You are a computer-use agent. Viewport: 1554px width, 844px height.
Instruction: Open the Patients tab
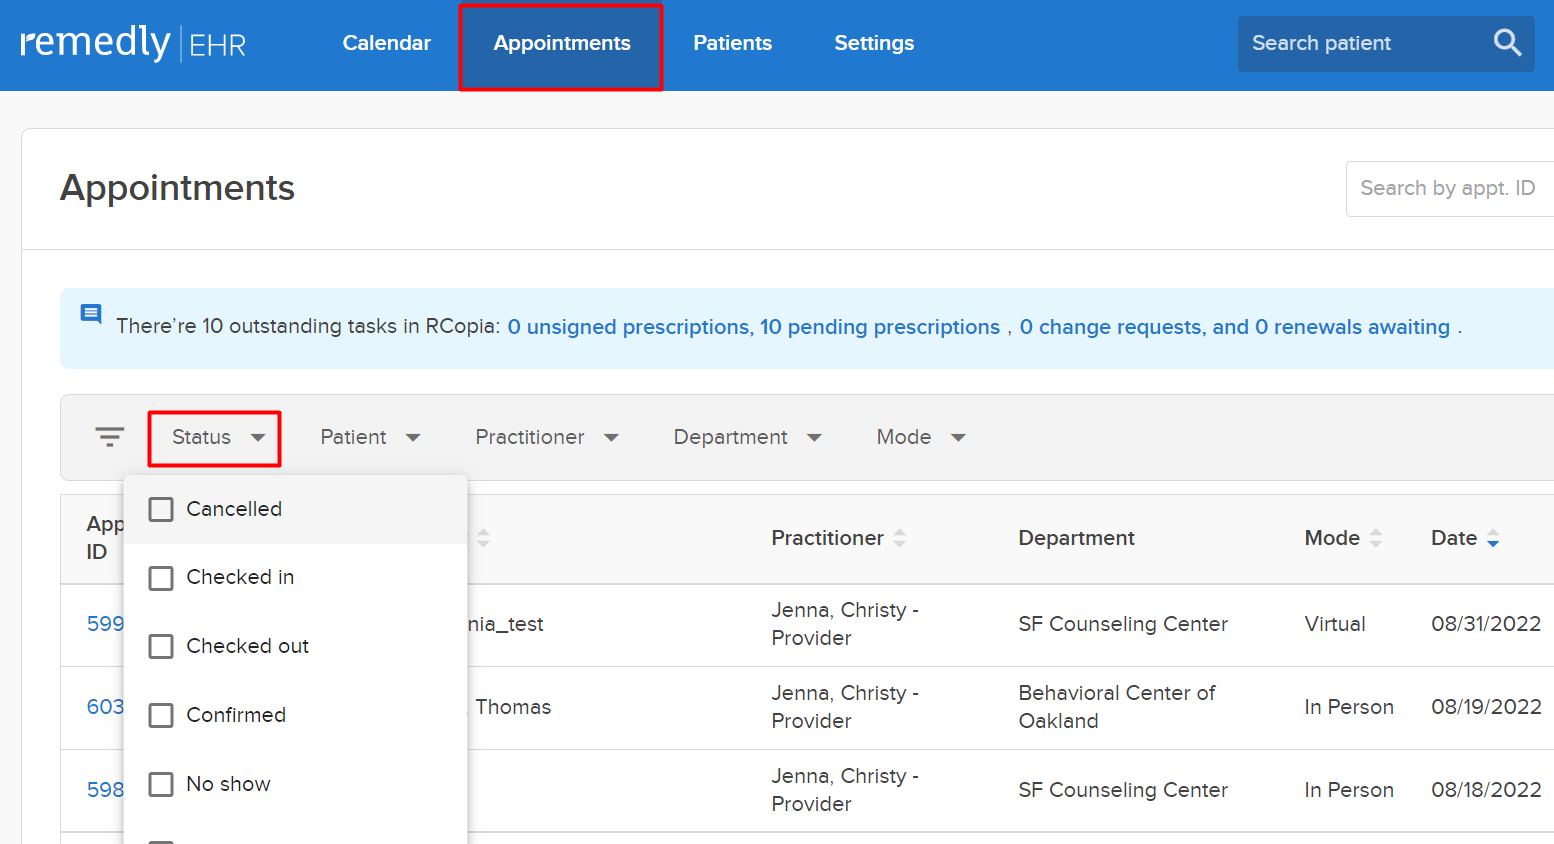(x=732, y=43)
